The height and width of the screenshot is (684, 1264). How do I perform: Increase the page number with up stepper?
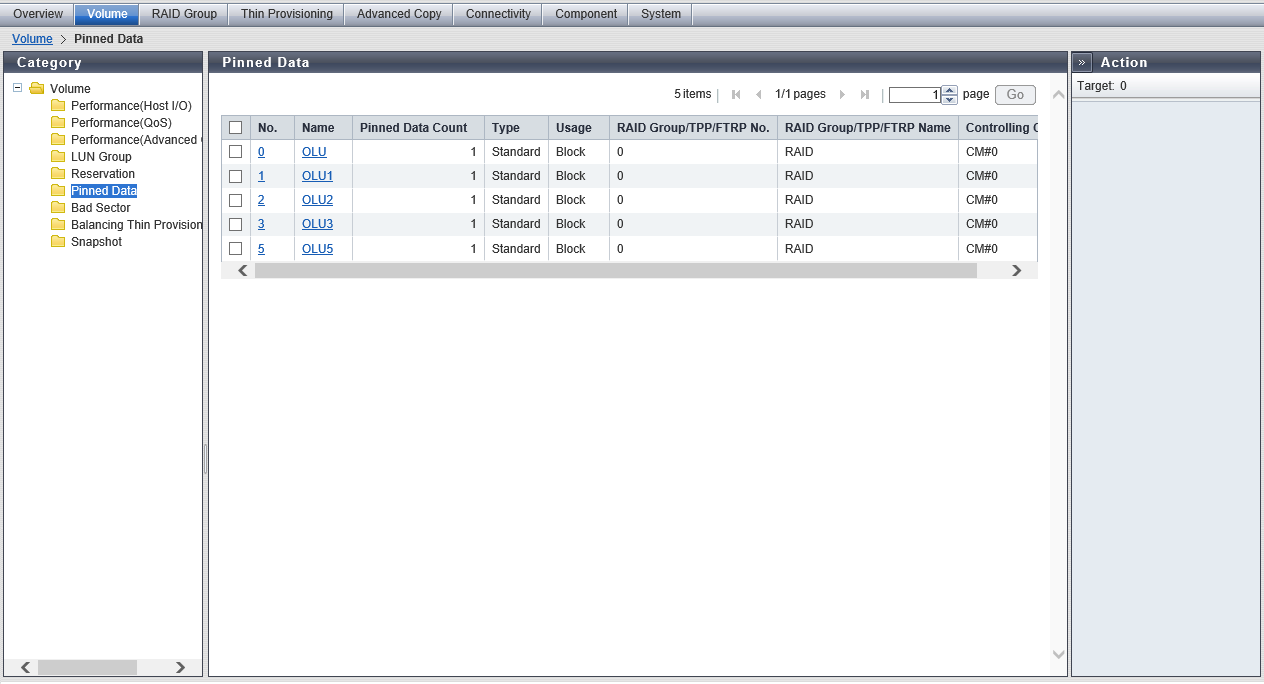tap(950, 90)
